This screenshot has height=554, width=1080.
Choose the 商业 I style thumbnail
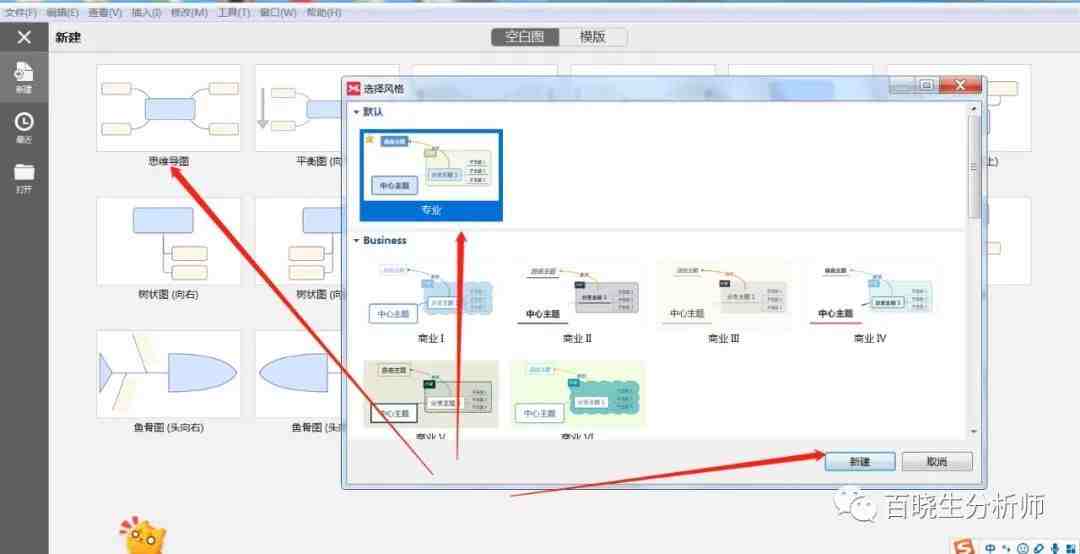[x=431, y=295]
